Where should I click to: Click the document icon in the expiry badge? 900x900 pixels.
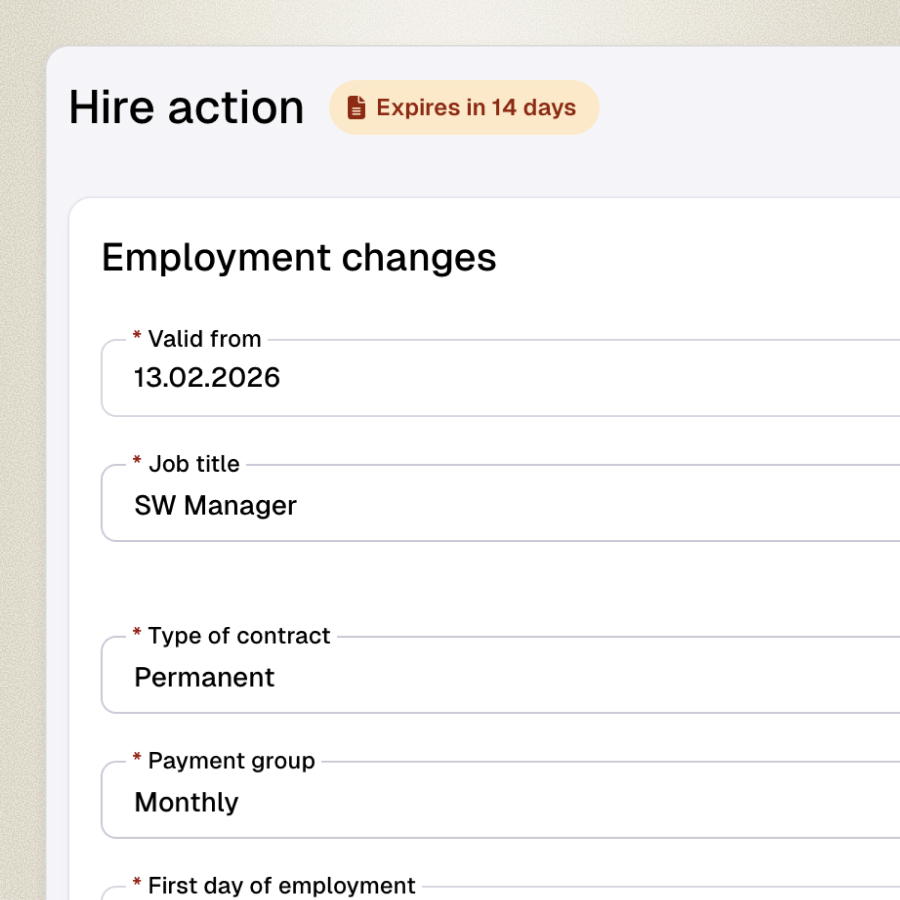tap(355, 107)
